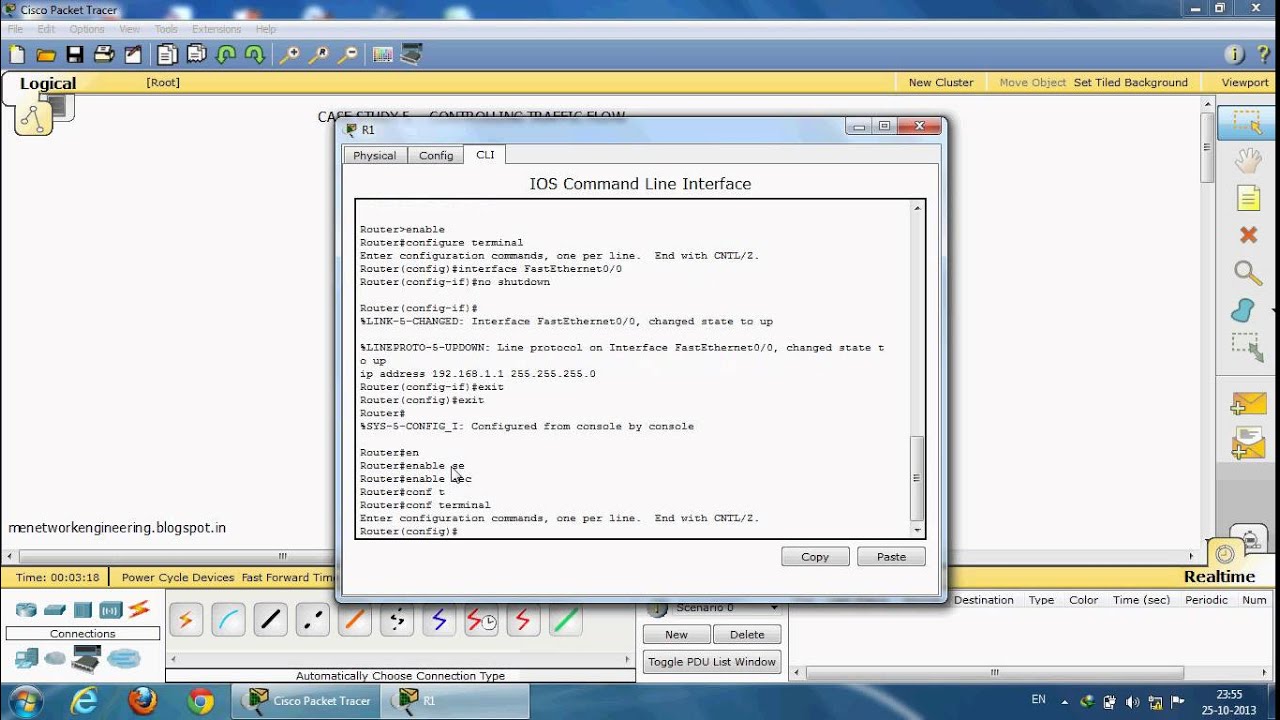Viewport: 1280px width, 720px height.
Task: Select the End Devices category
Action: tap(27, 658)
